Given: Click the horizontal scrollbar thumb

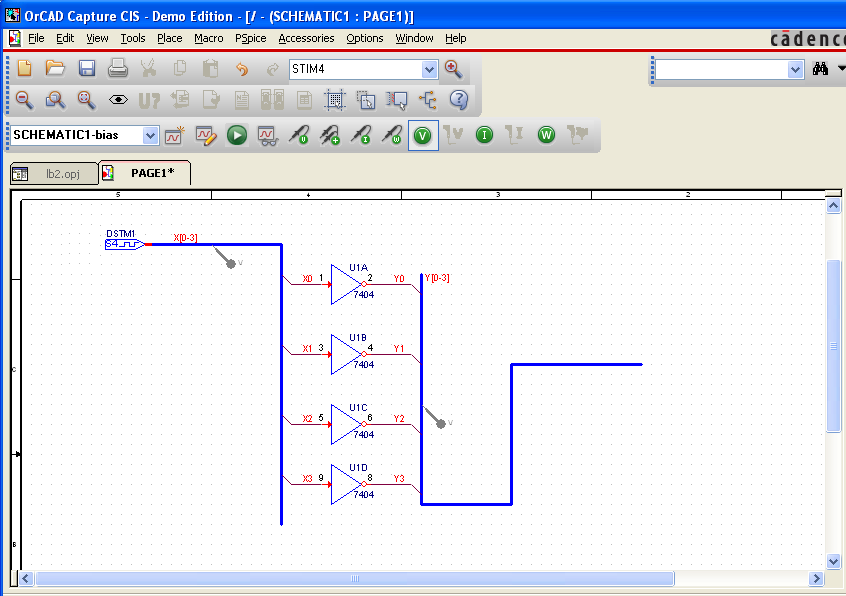Looking at the screenshot, I should (354, 579).
